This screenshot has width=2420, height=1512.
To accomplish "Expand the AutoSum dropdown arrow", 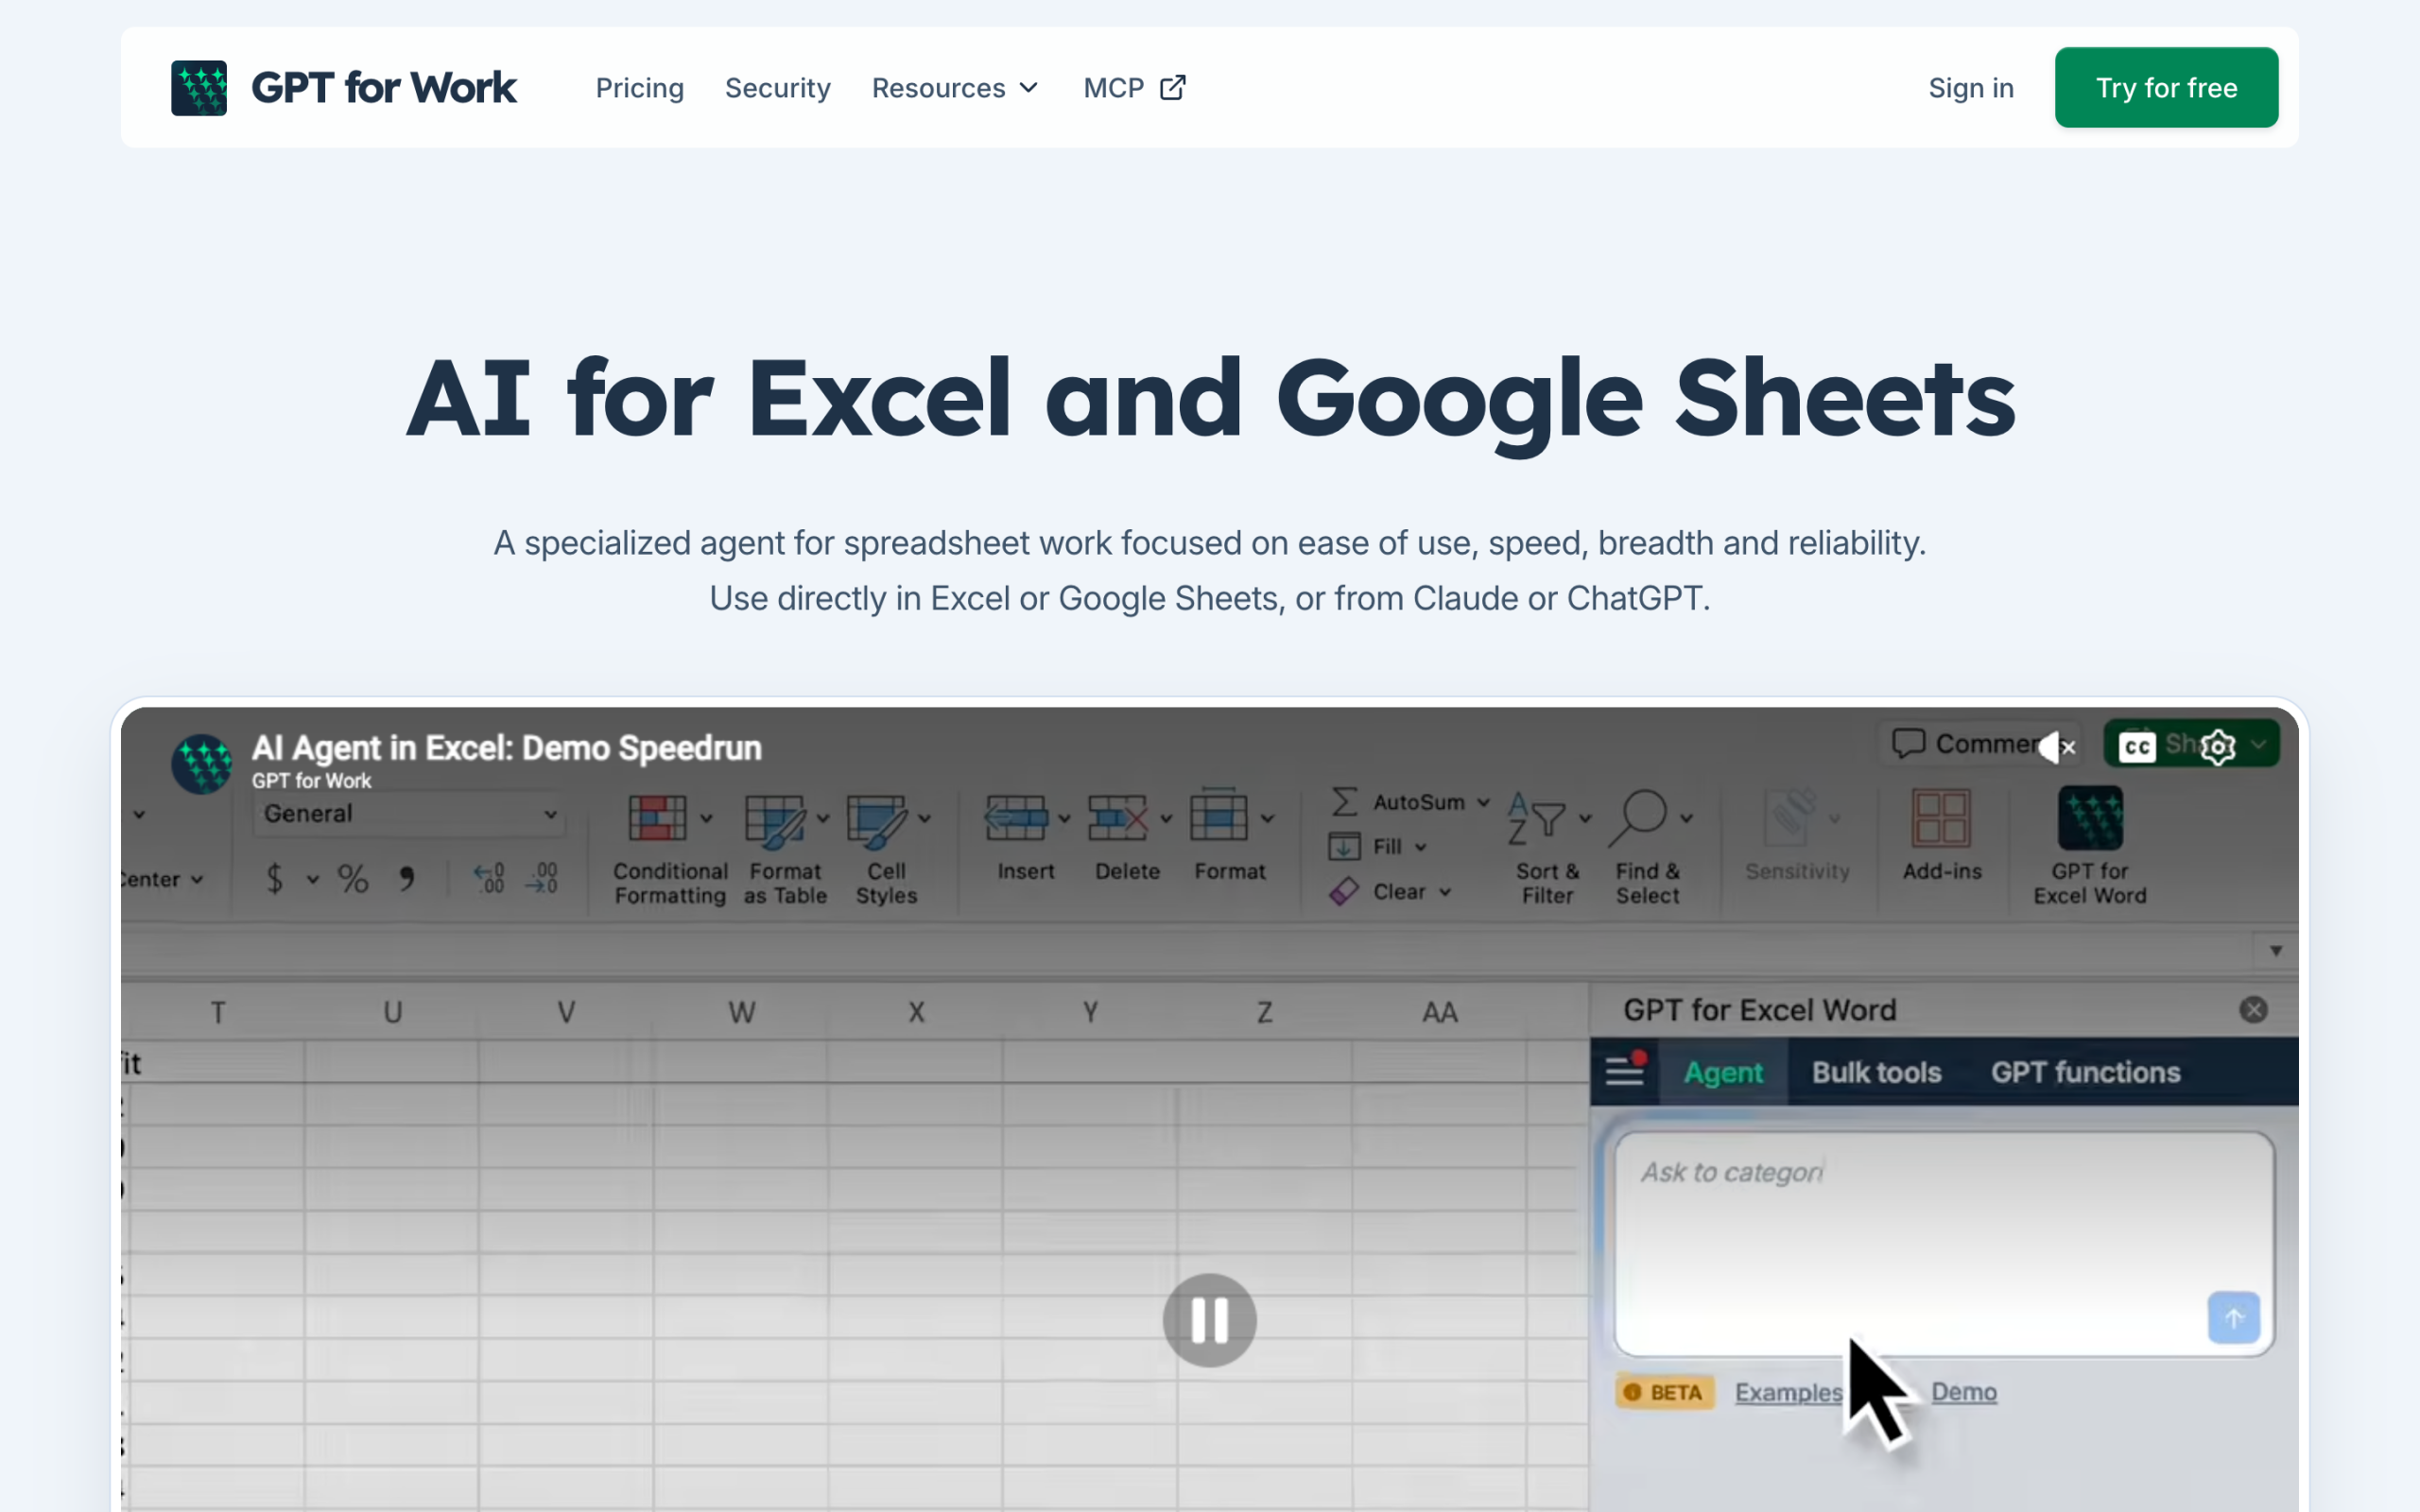I will (1484, 802).
